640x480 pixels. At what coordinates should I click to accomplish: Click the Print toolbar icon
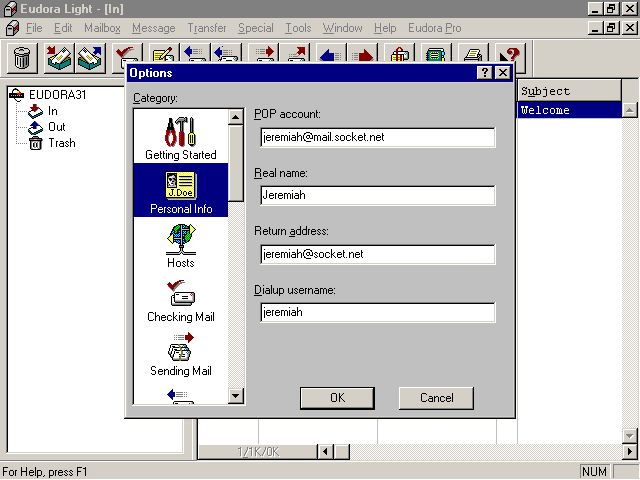pyautogui.click(x=473, y=54)
